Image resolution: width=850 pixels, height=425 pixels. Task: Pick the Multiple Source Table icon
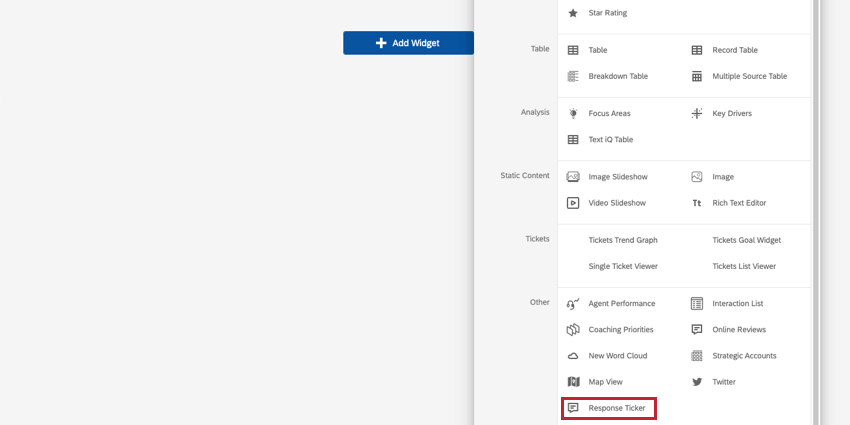697,76
